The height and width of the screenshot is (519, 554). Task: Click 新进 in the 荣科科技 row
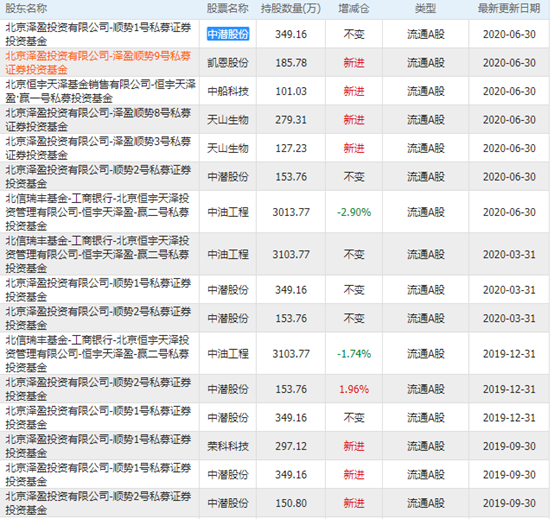pyautogui.click(x=354, y=446)
